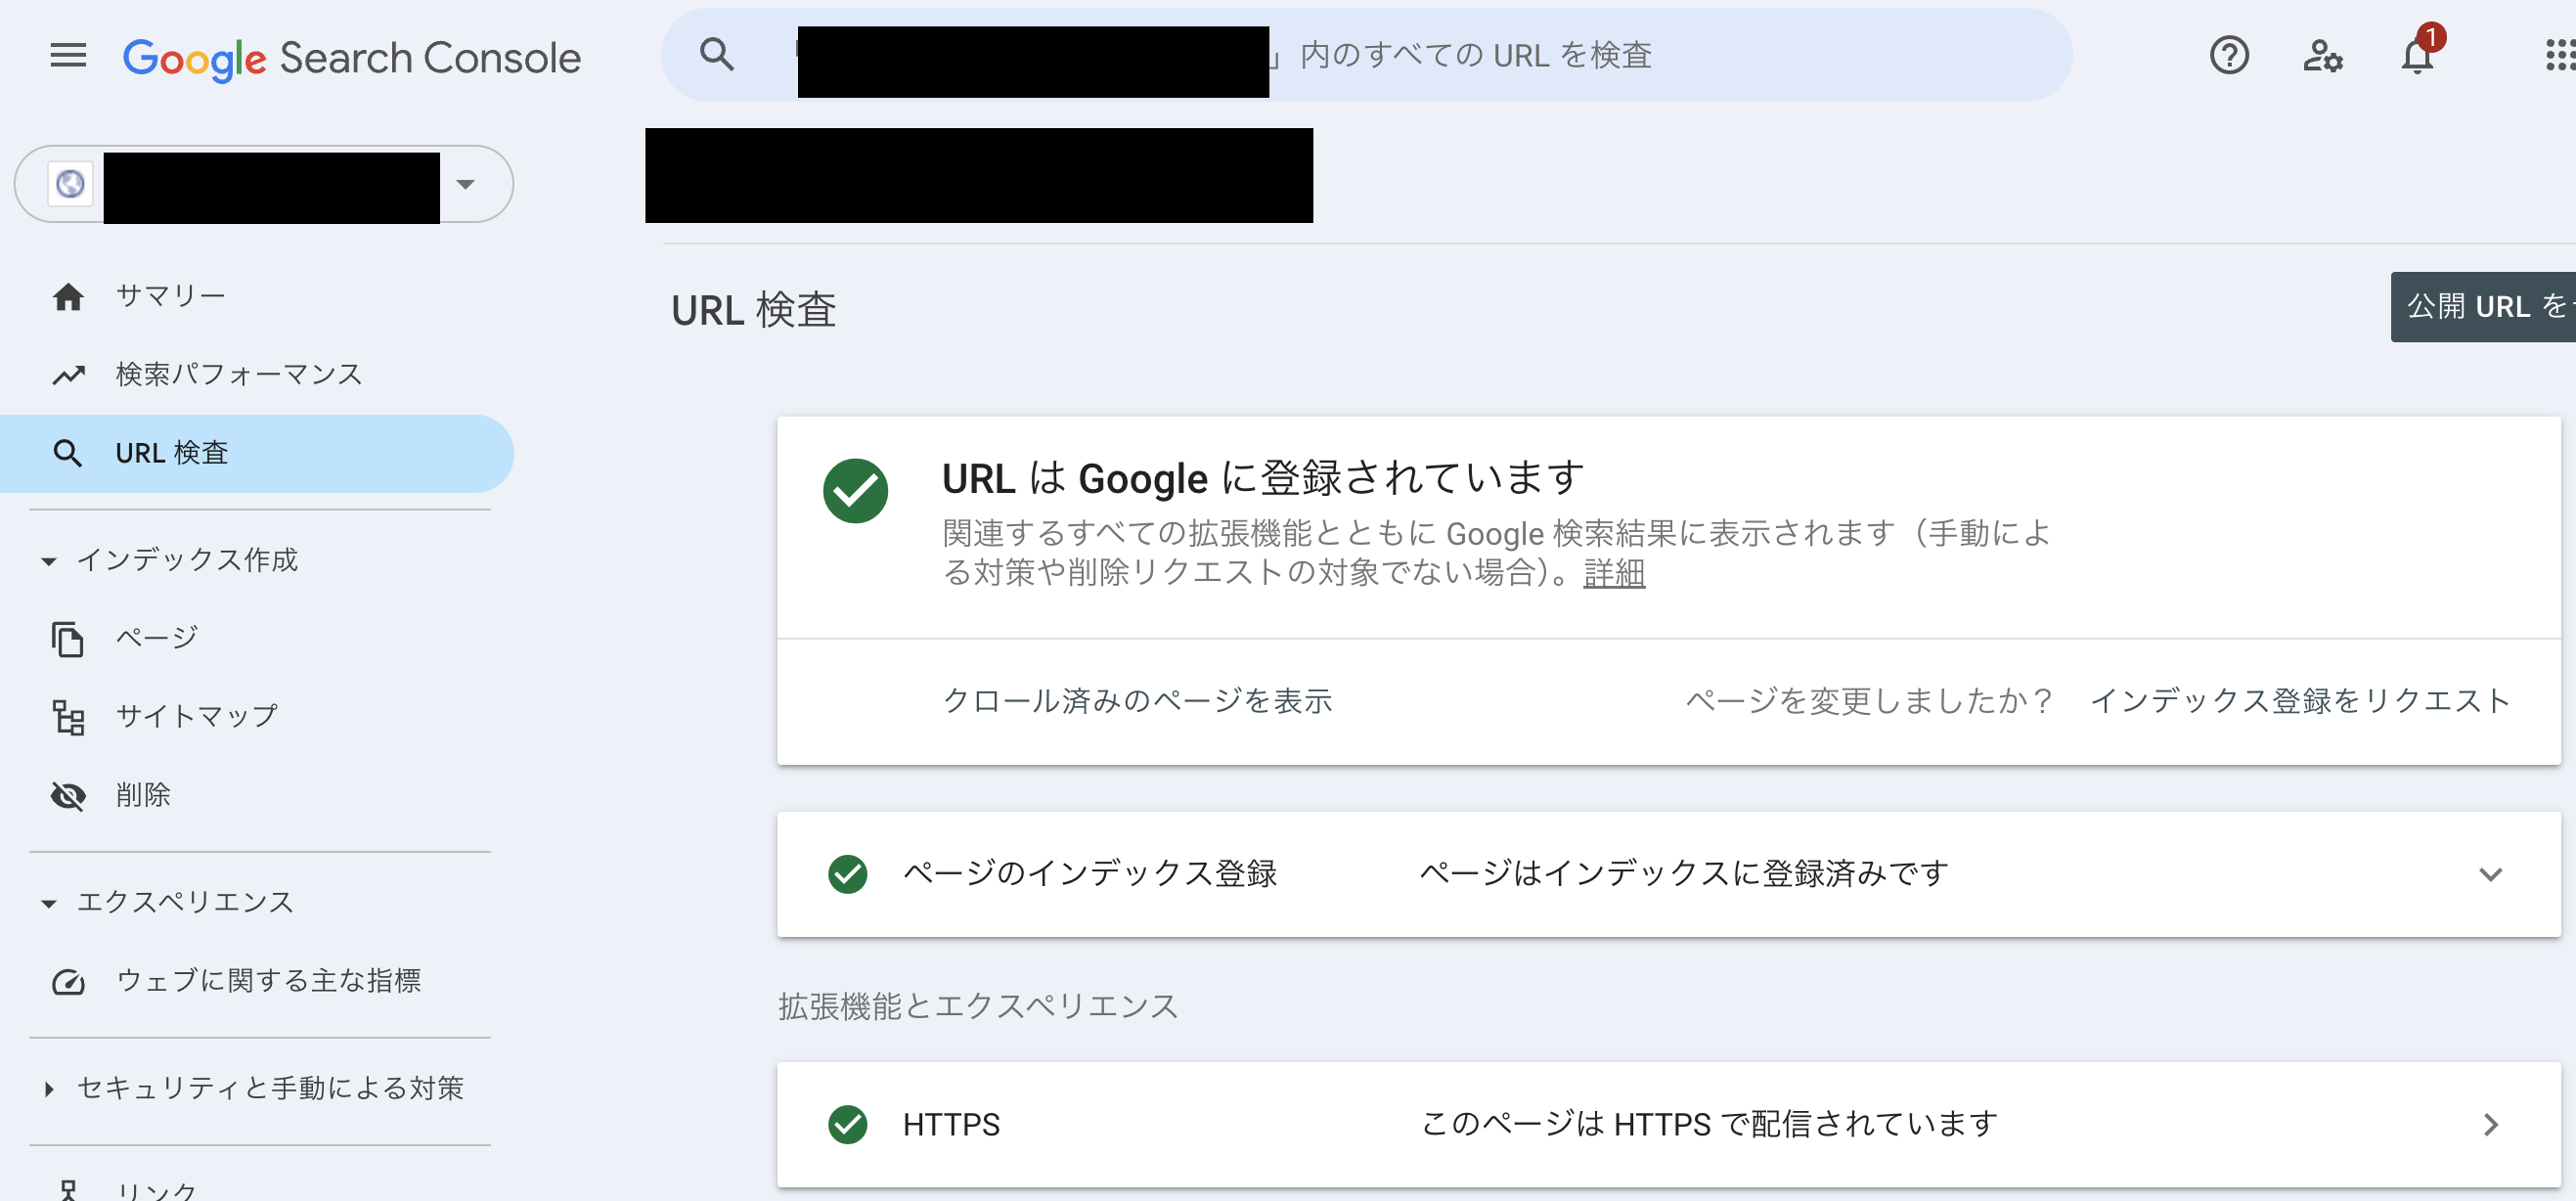Open the 詳細 link
Viewport: 2576px width, 1201px height.
(x=1613, y=573)
